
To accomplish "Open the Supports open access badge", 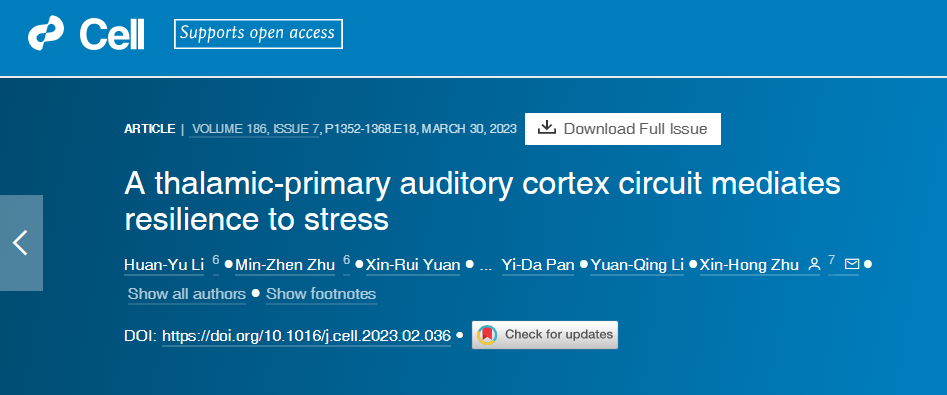I will [258, 34].
